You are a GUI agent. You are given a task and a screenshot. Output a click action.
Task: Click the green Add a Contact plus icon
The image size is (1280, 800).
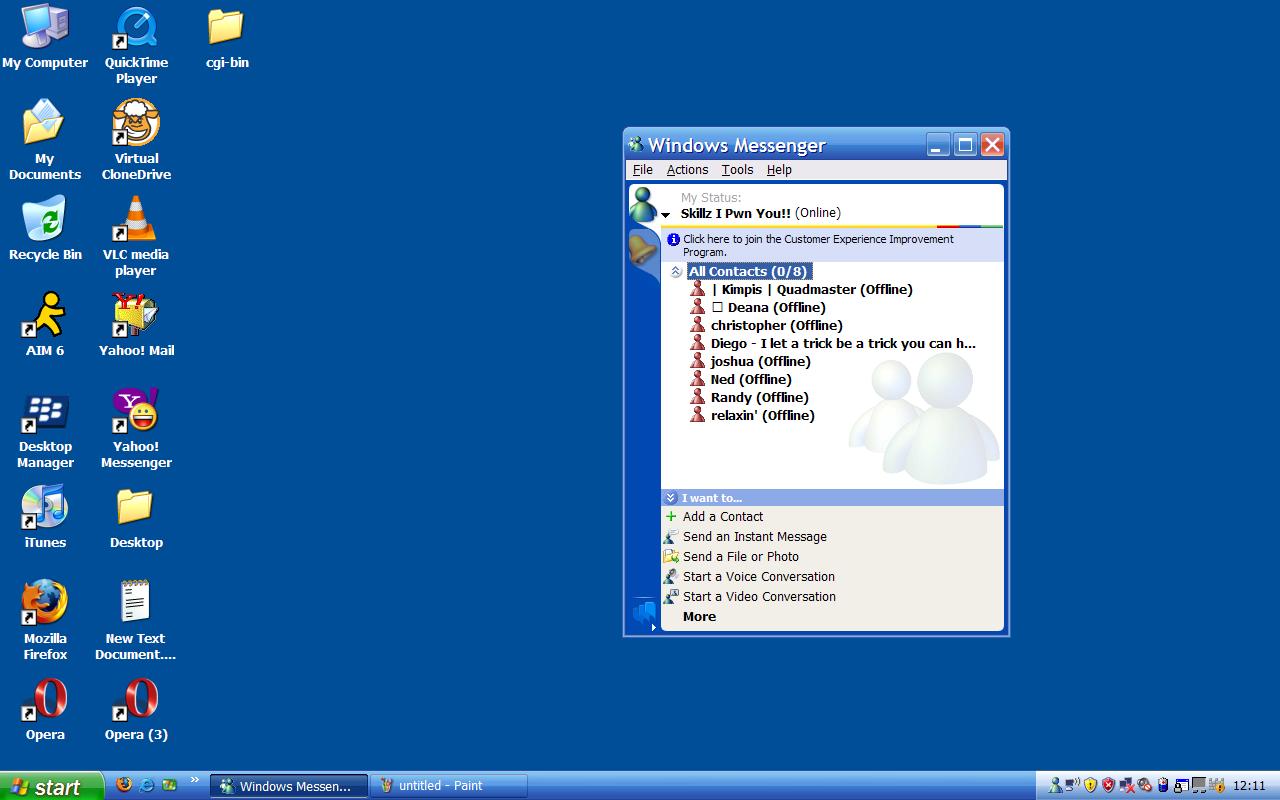coord(671,517)
